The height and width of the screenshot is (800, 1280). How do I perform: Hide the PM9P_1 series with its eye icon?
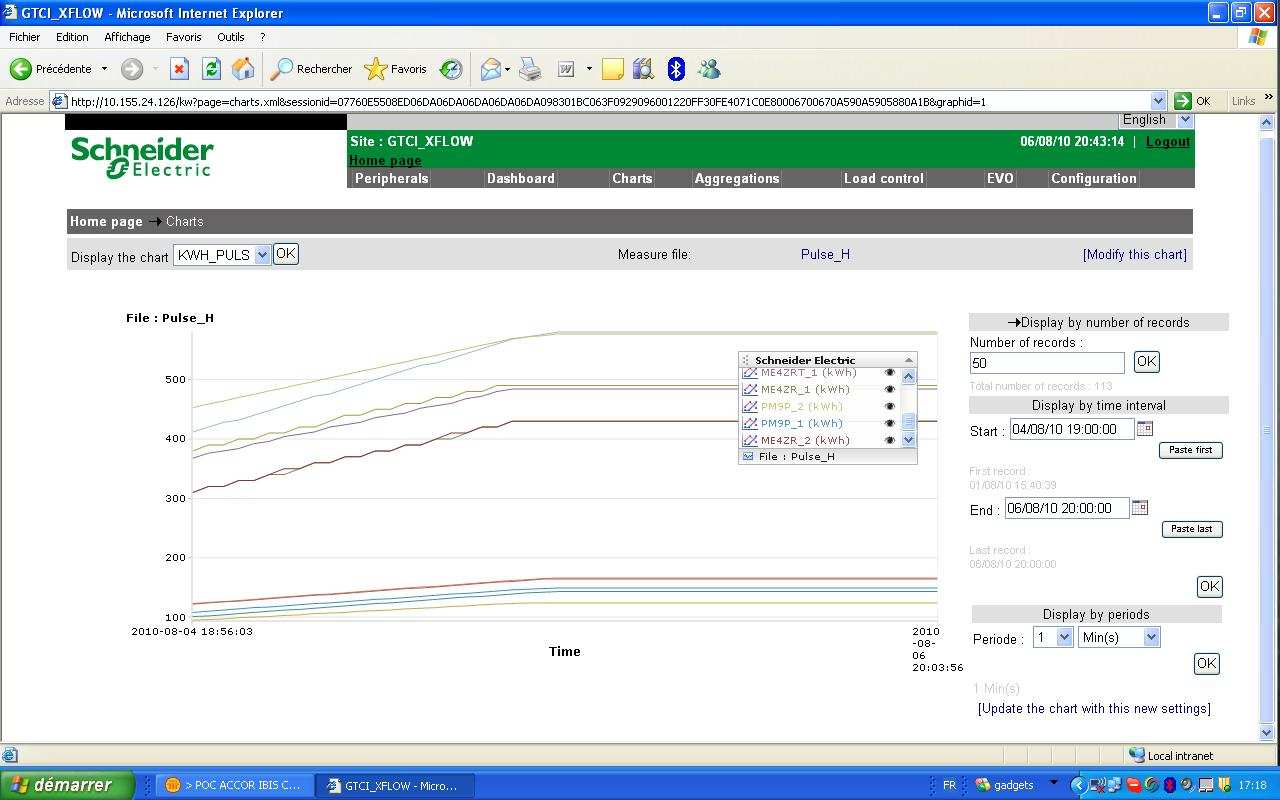coord(889,424)
